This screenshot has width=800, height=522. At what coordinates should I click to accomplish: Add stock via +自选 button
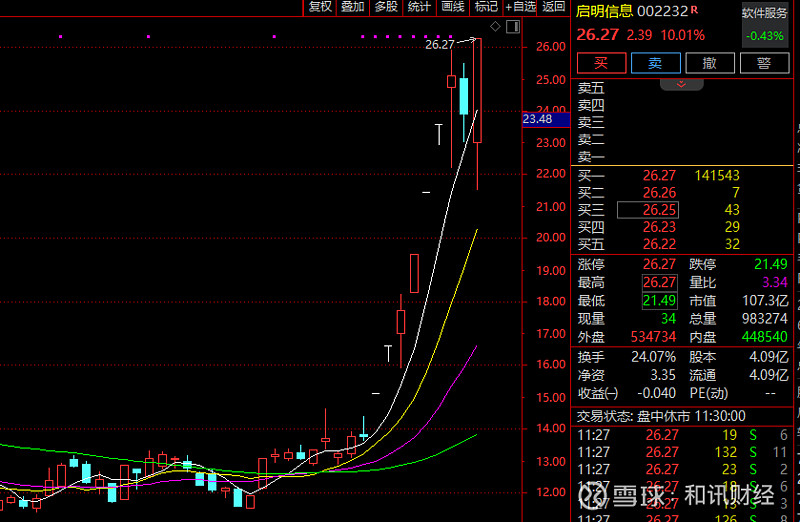coord(521,7)
